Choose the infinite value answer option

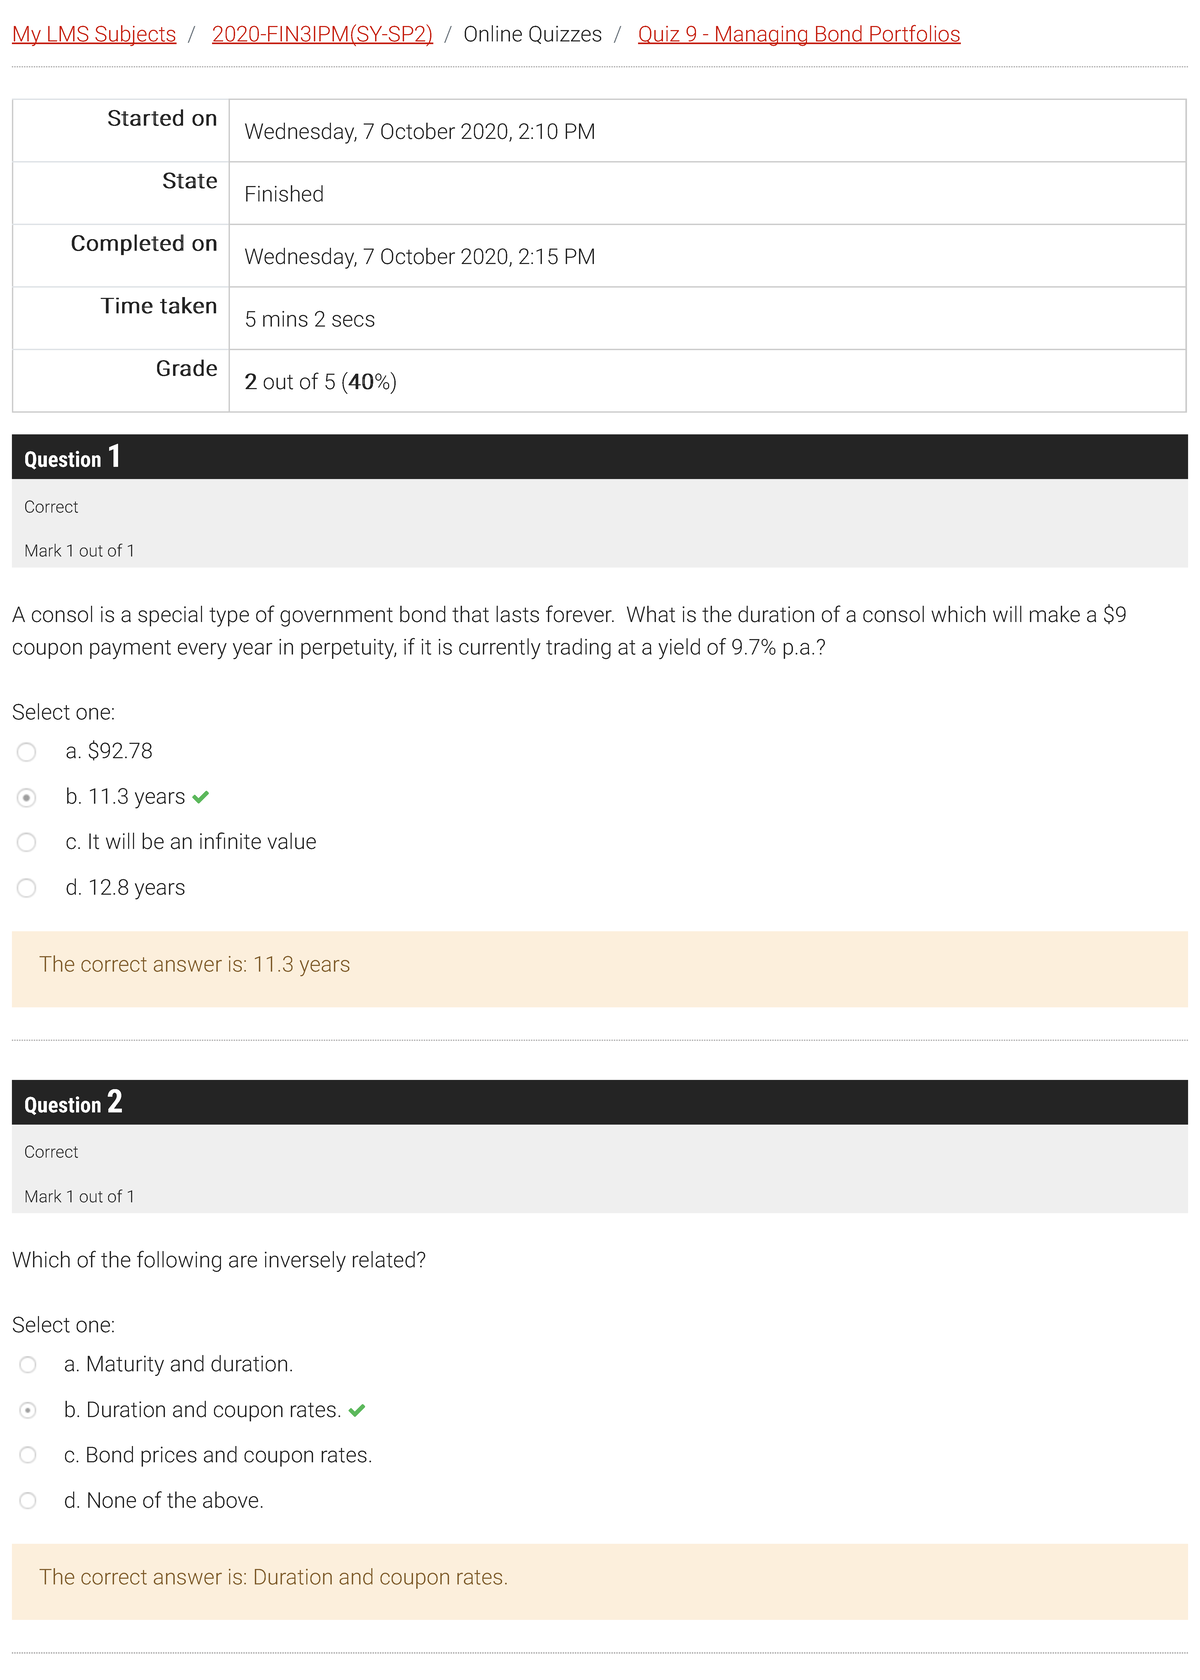[x=27, y=843]
